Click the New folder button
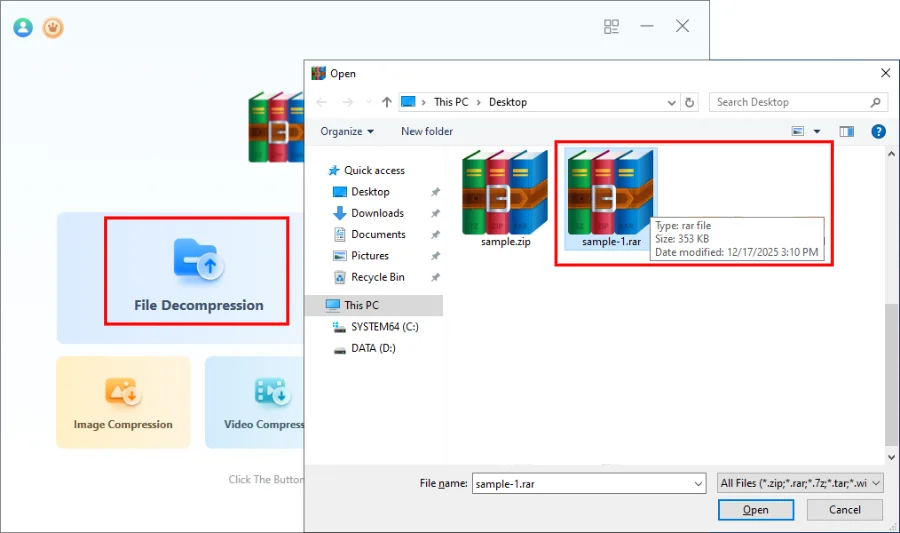Viewport: 900px width, 533px height. [427, 131]
